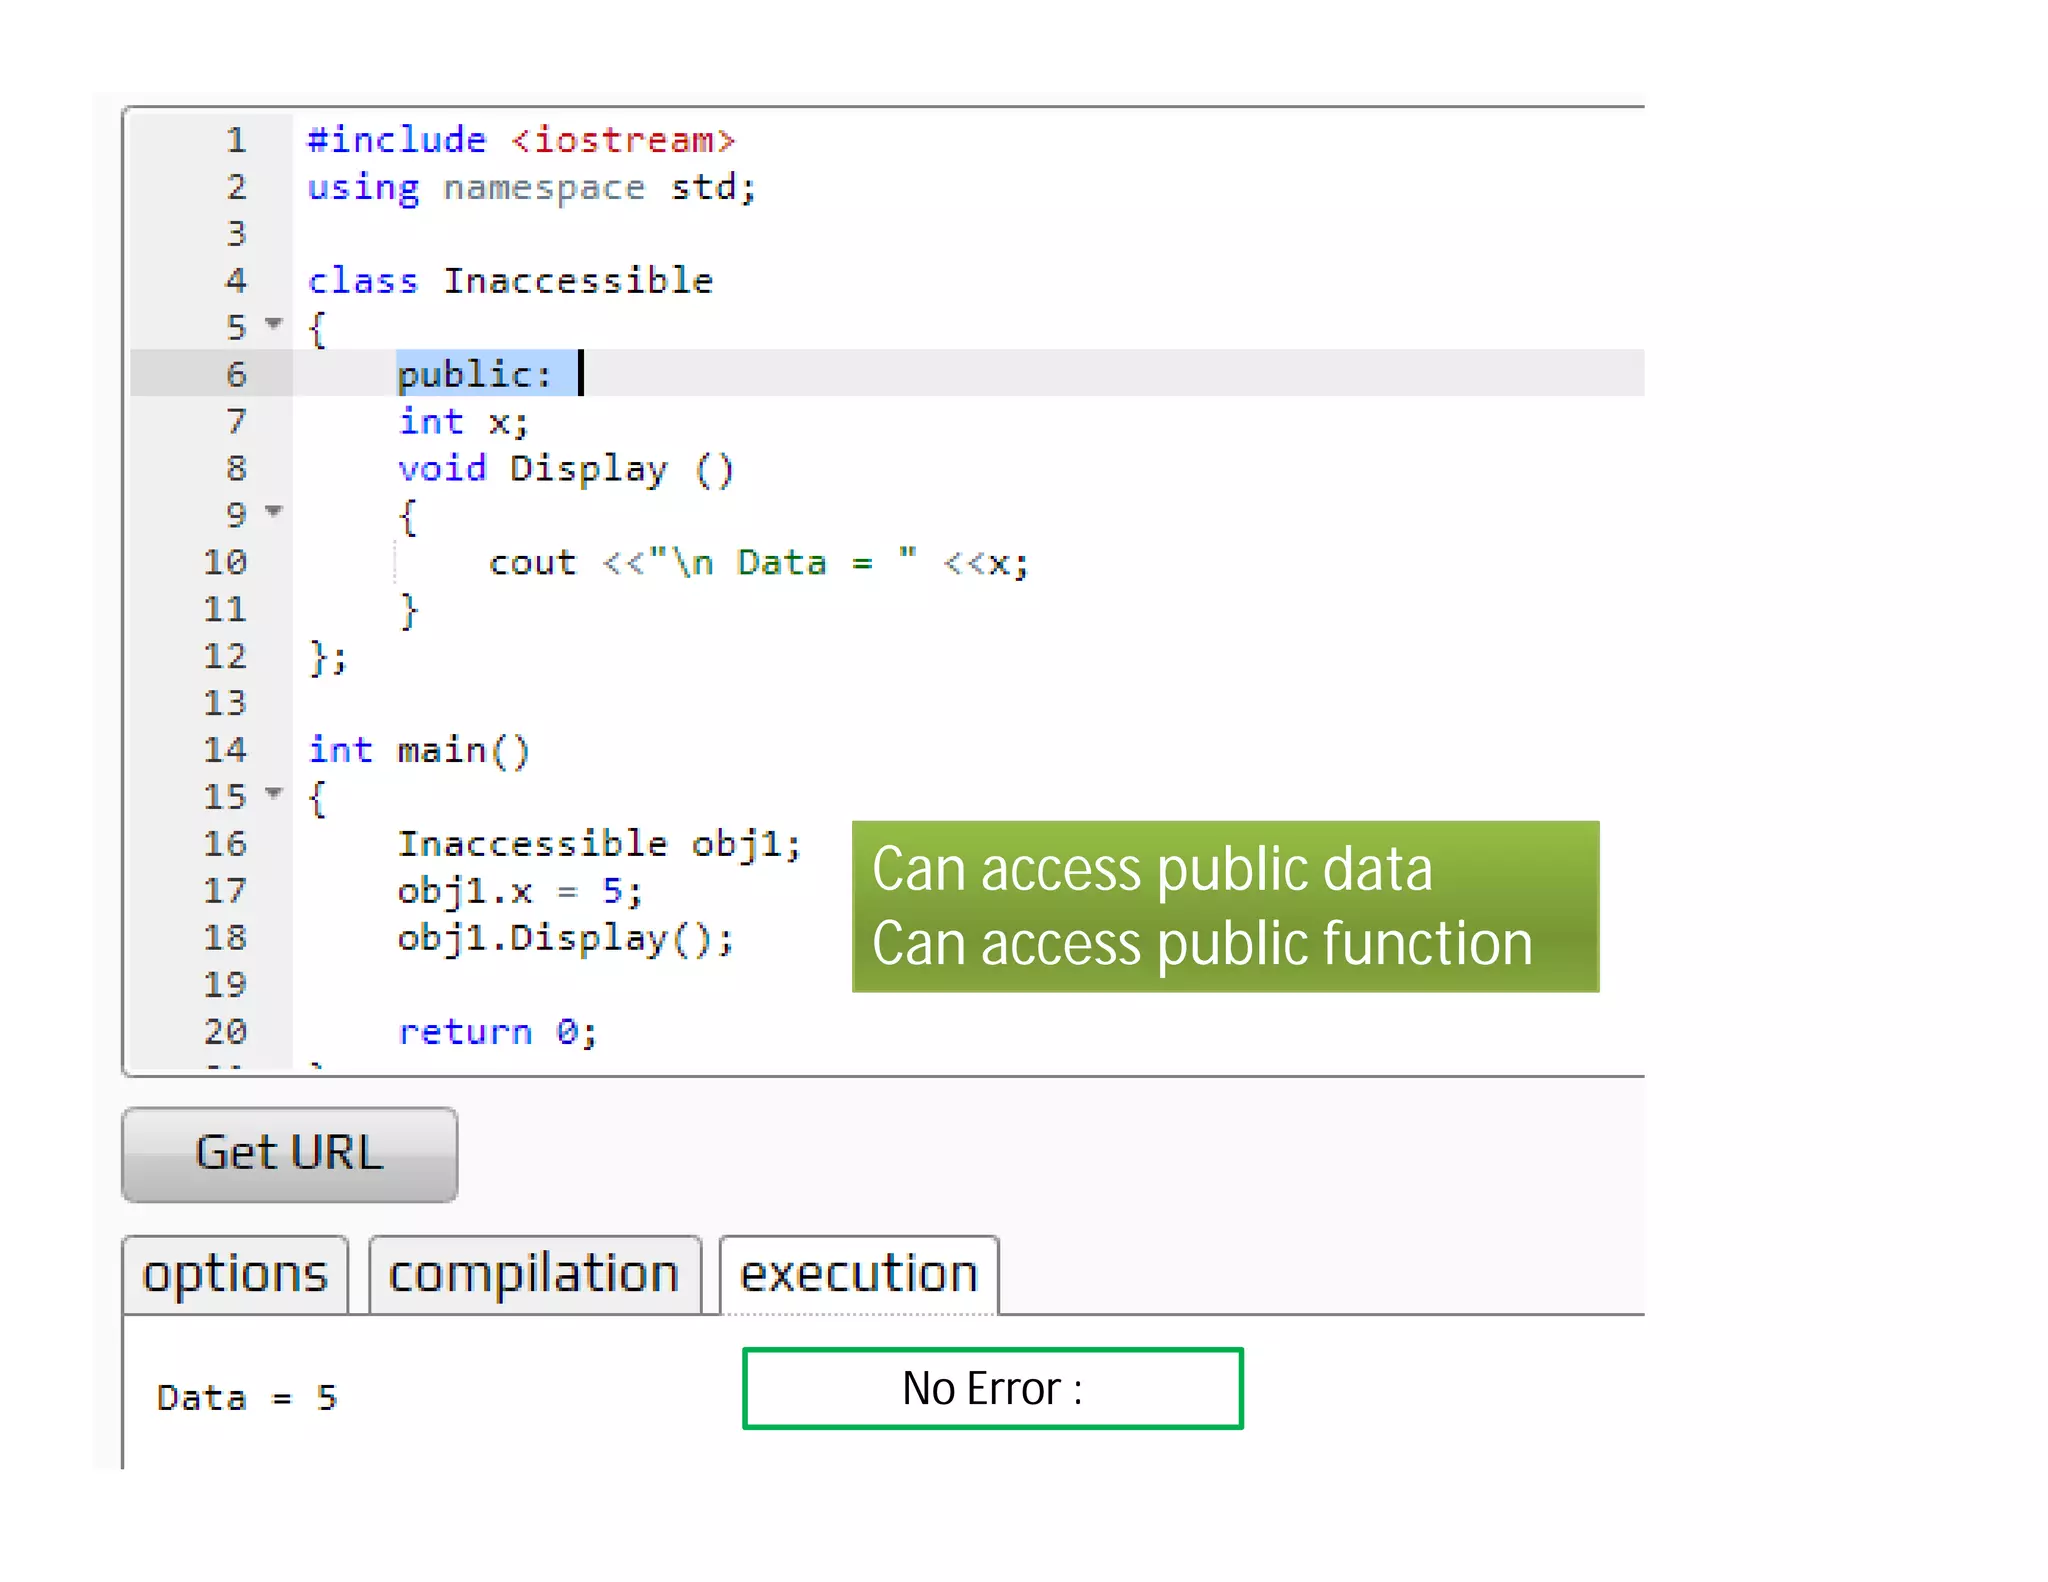Collapse the Display function fold arrow at line 9
The image size is (2048, 1582).
273,512
